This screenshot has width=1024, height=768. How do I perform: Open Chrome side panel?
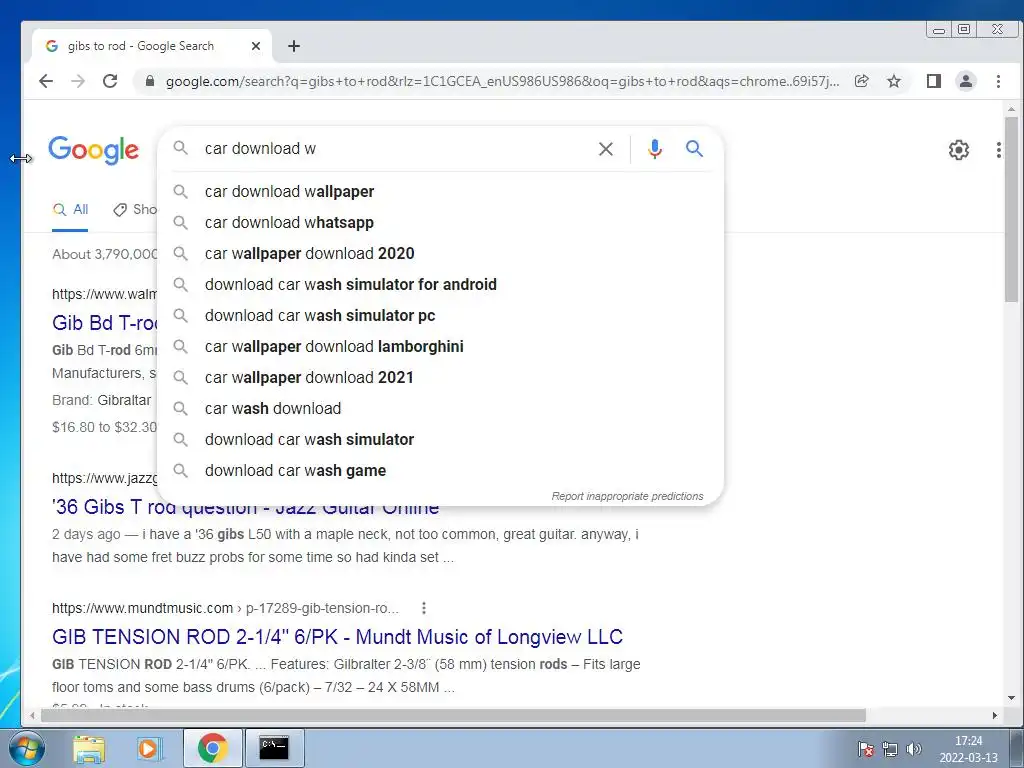coord(934,81)
